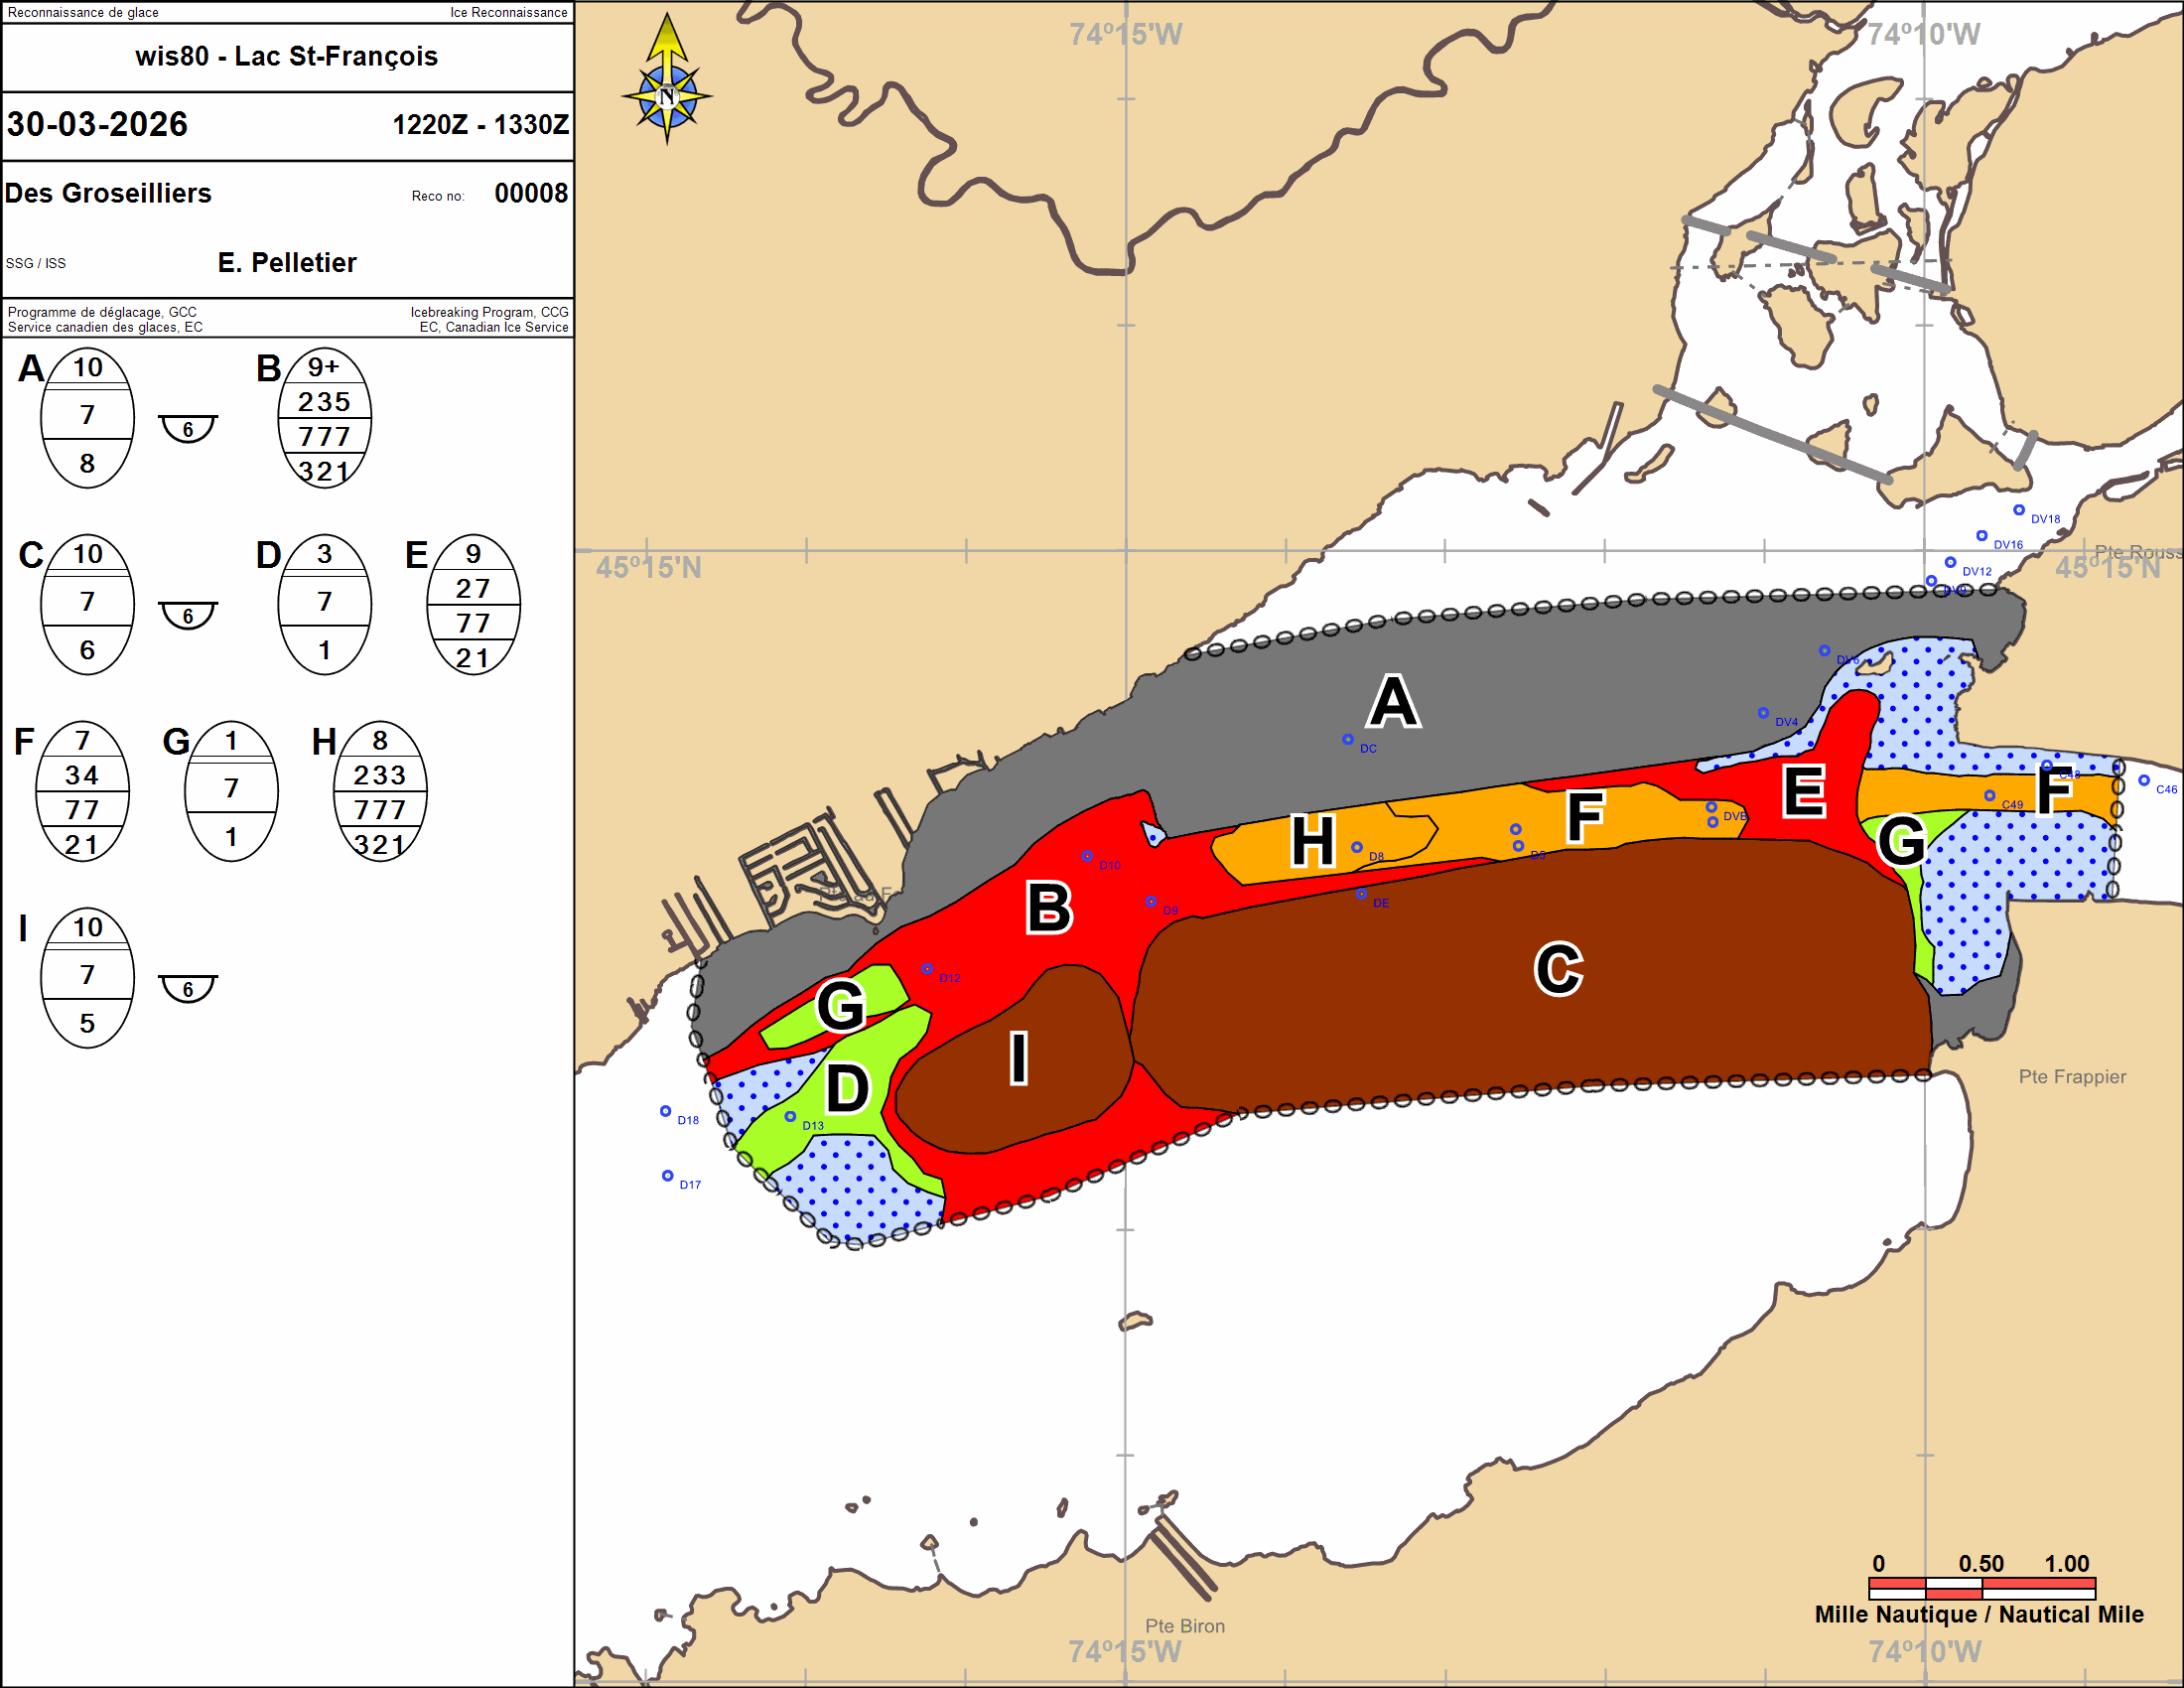Click the egg code symbol for zone D
The height and width of the screenshot is (1688, 2184).
click(324, 605)
